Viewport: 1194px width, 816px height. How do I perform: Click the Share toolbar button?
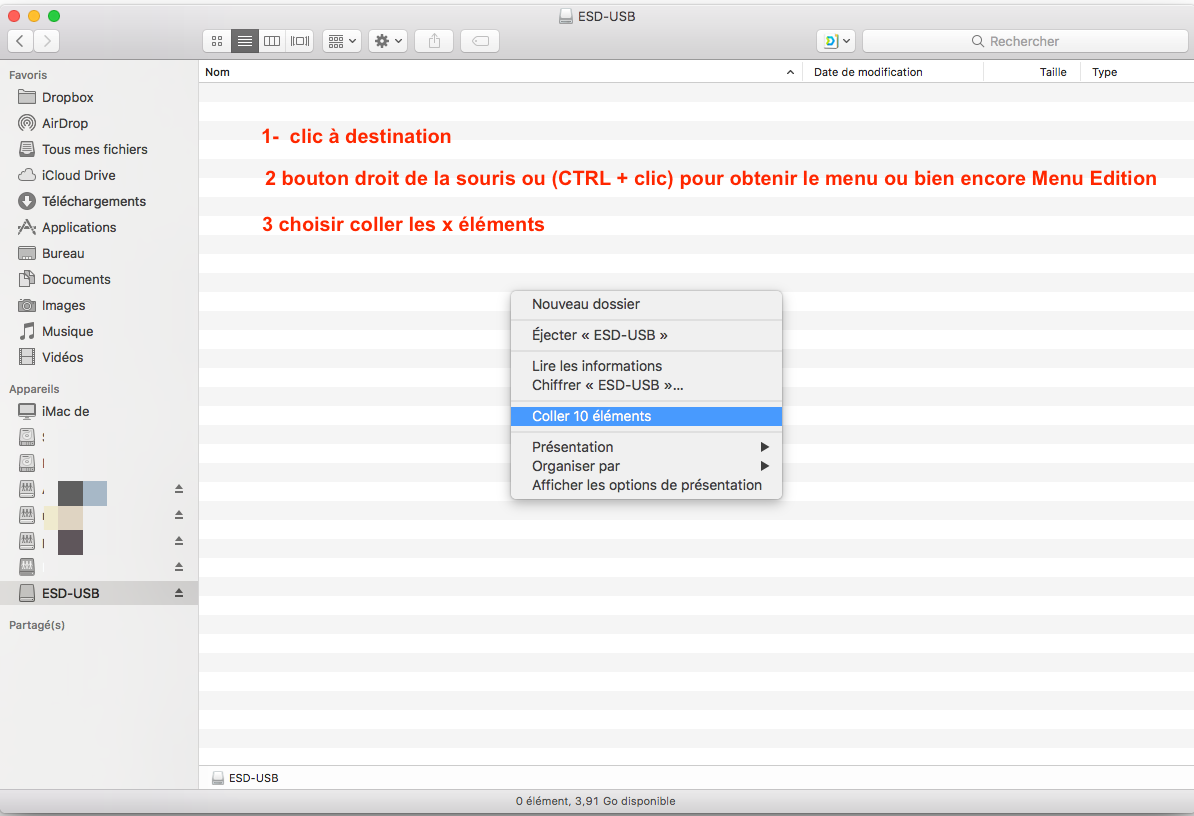click(x=434, y=41)
